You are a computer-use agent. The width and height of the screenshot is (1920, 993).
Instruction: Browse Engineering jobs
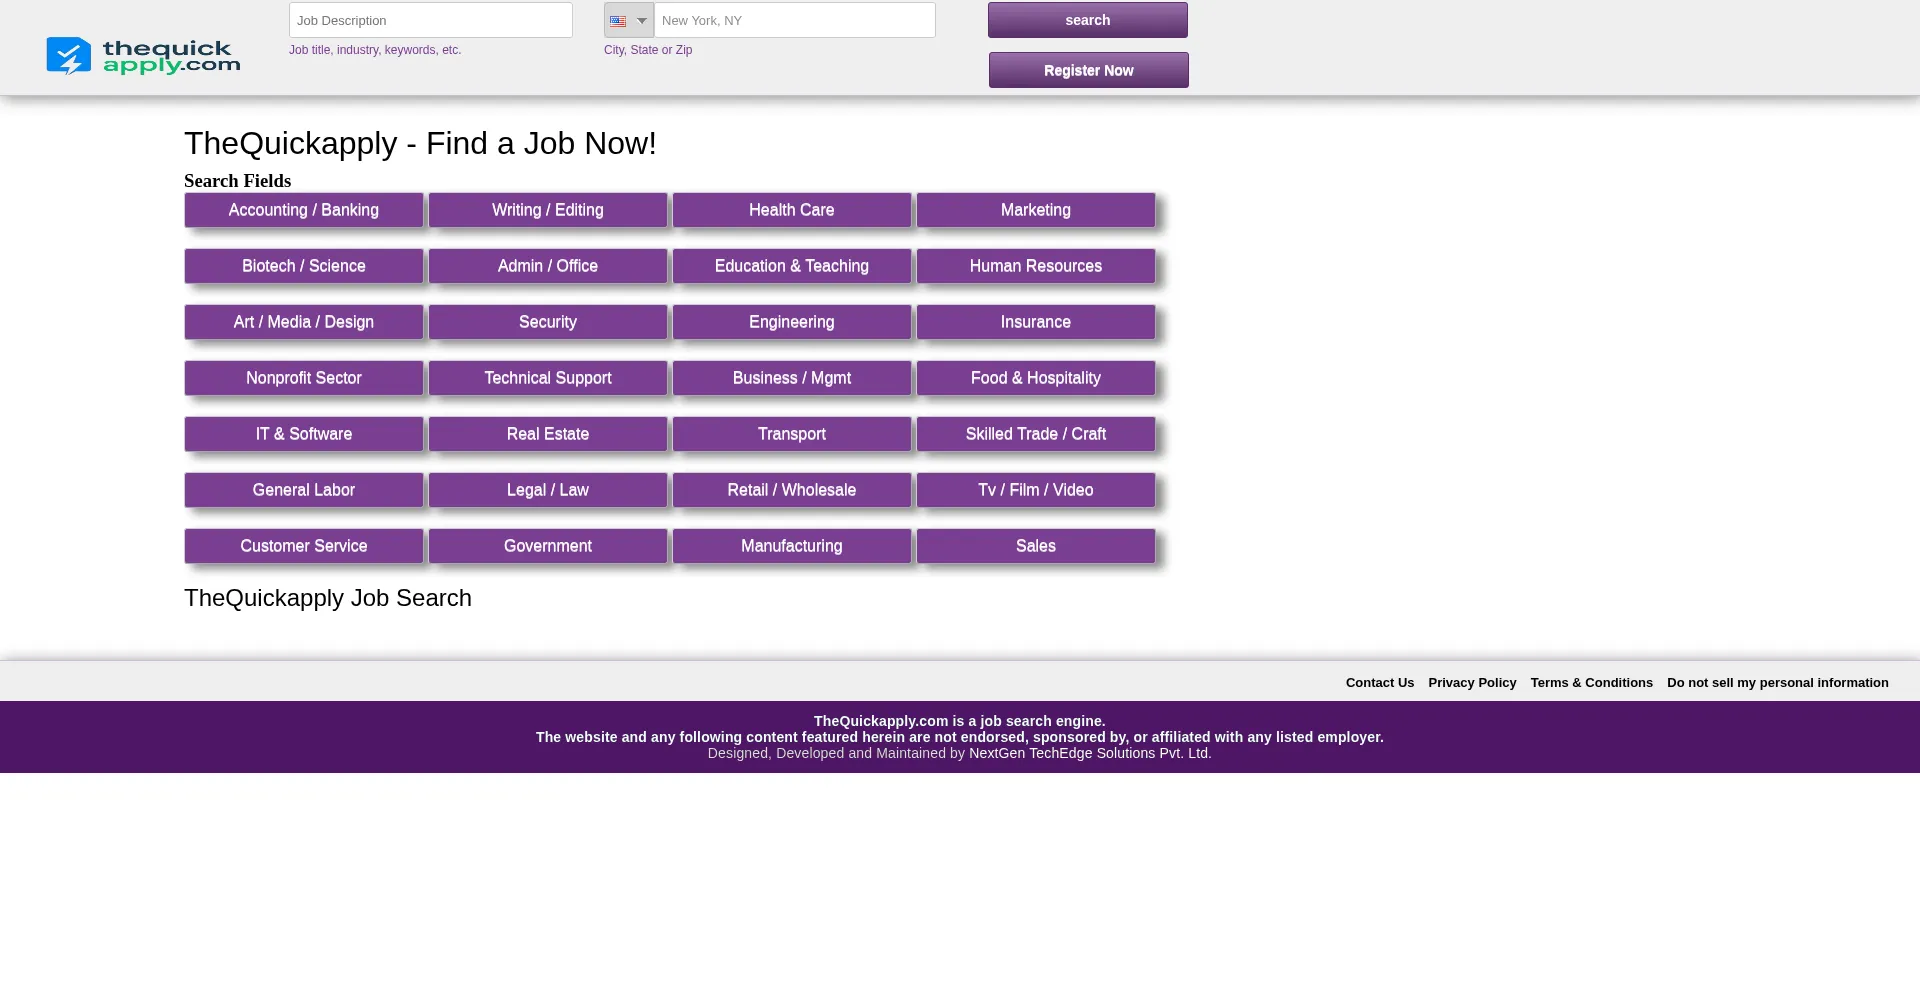click(x=791, y=323)
